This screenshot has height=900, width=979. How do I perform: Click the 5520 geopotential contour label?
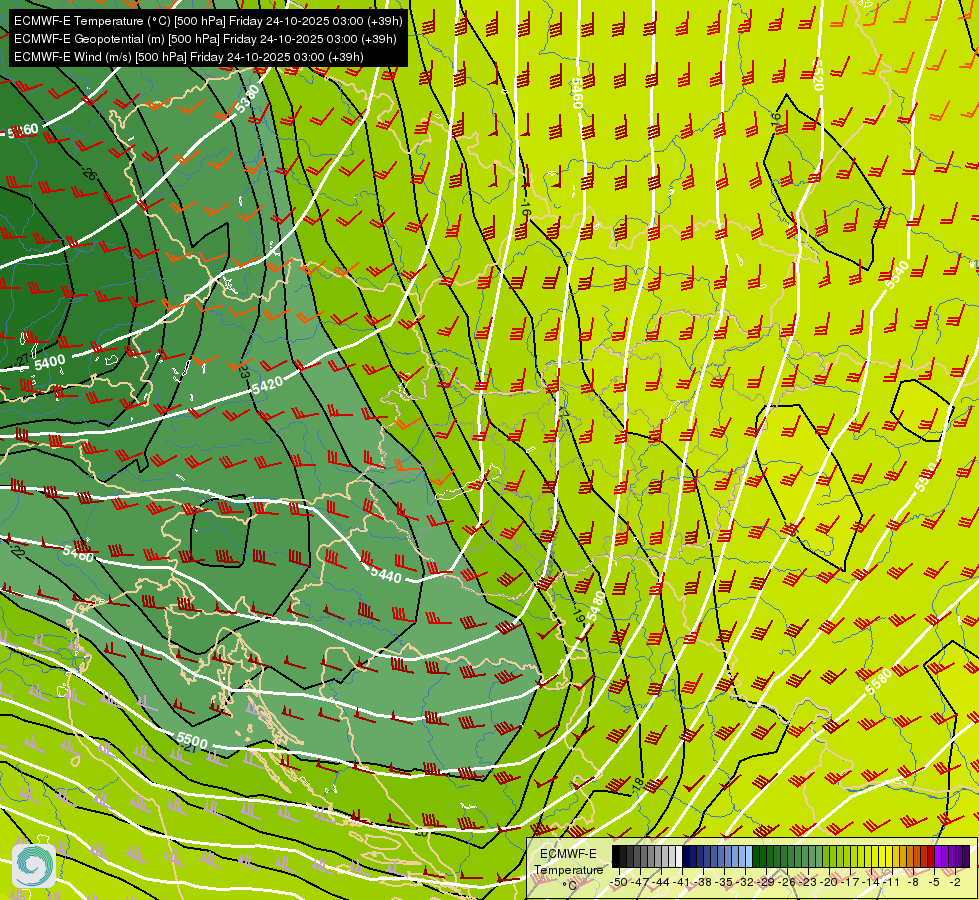click(817, 75)
